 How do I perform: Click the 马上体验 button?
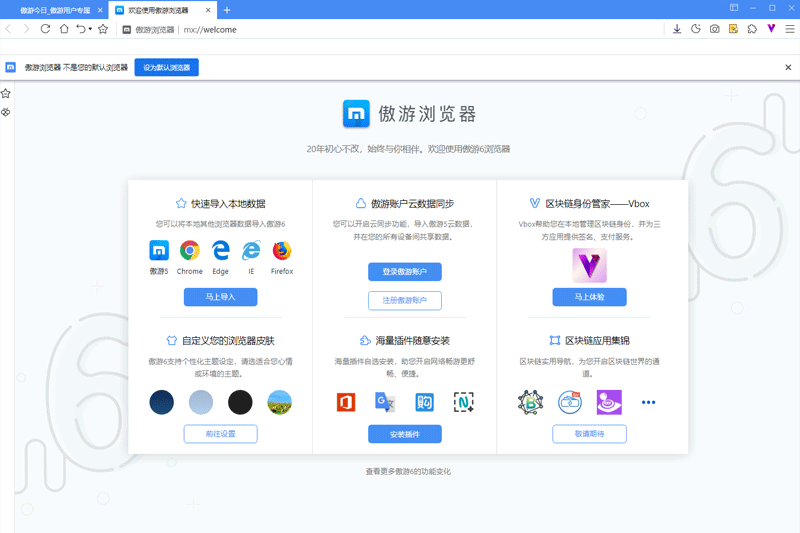[589, 297]
